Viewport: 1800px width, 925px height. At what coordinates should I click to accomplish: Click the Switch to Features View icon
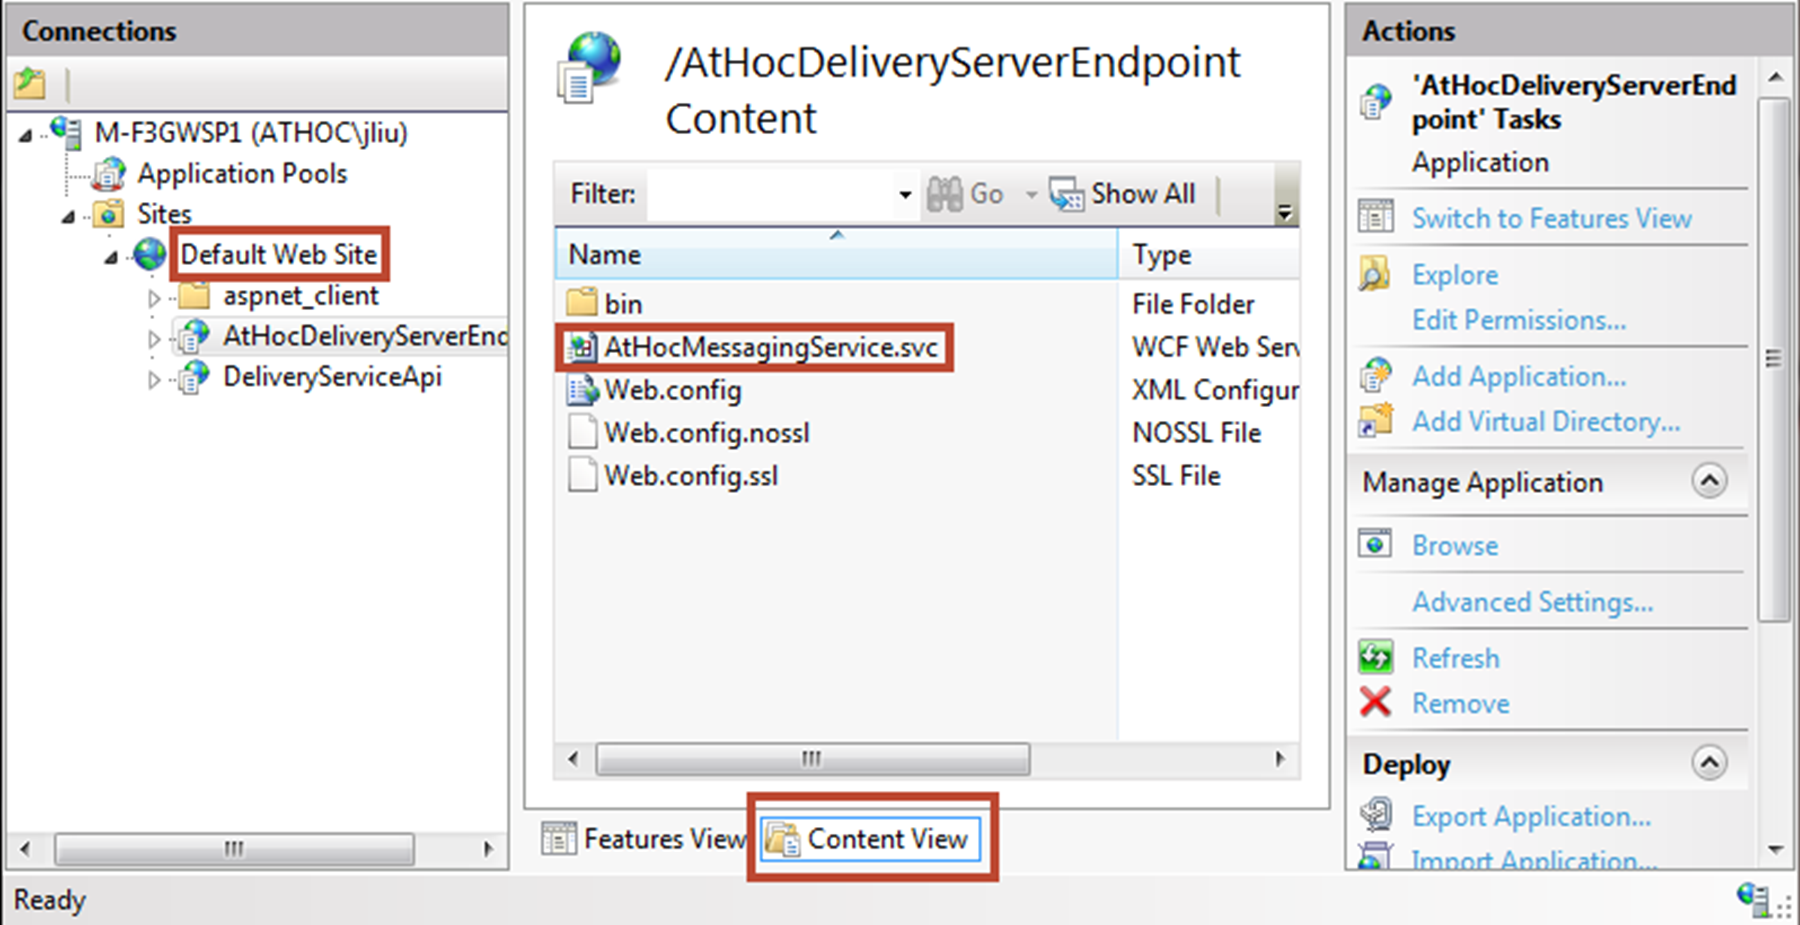pos(1376,216)
